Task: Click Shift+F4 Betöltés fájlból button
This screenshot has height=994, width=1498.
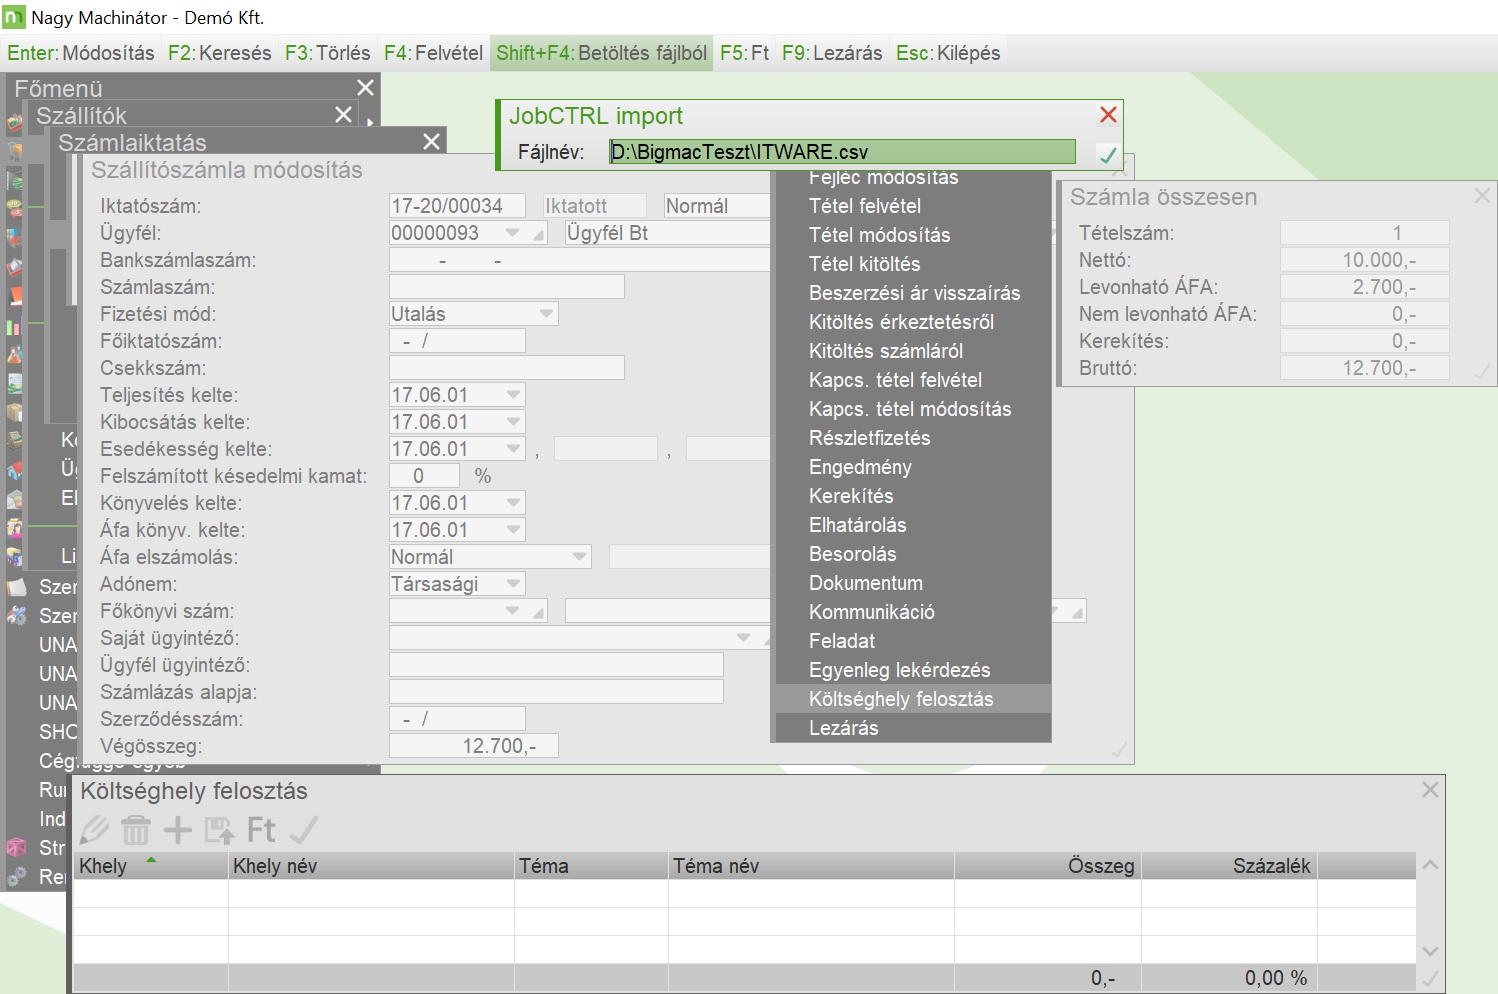Action: point(601,53)
